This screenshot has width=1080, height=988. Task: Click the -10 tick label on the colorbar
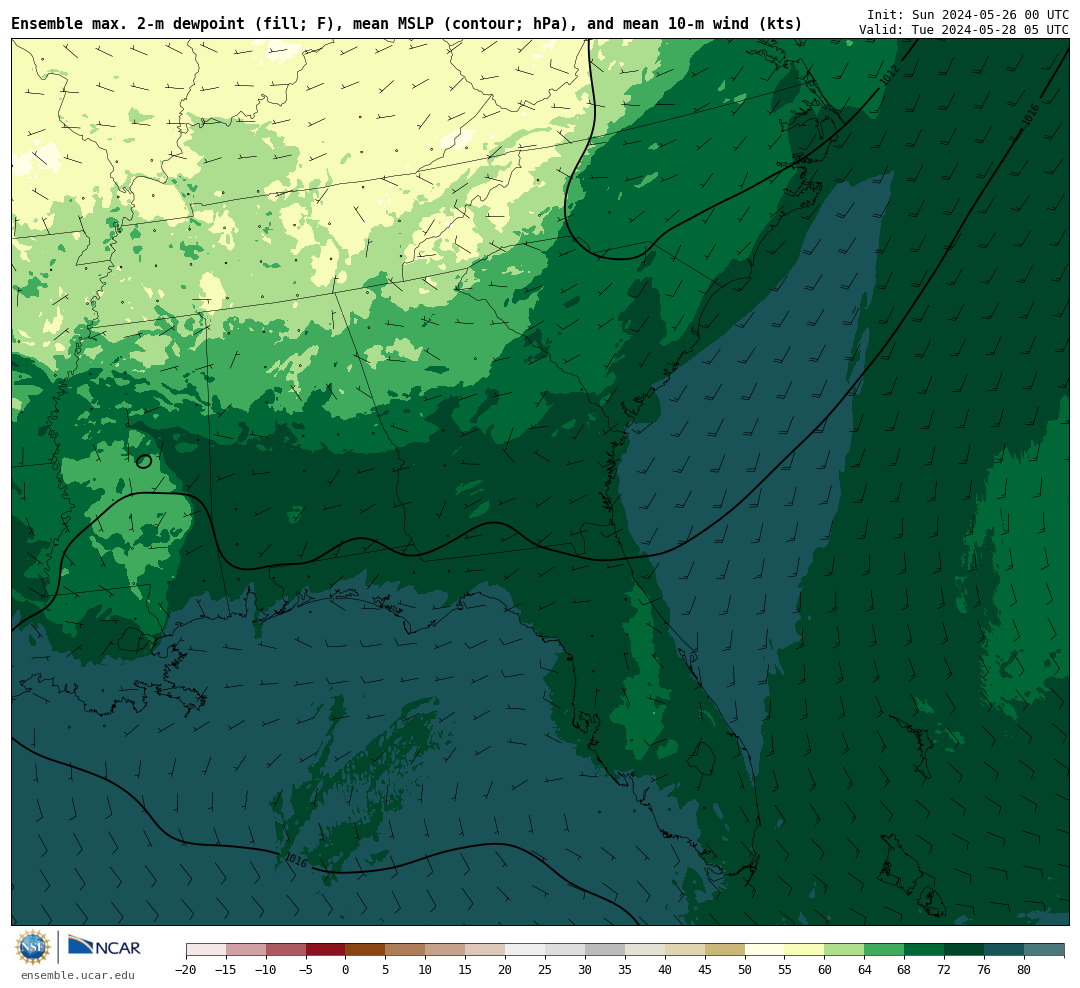[264, 970]
